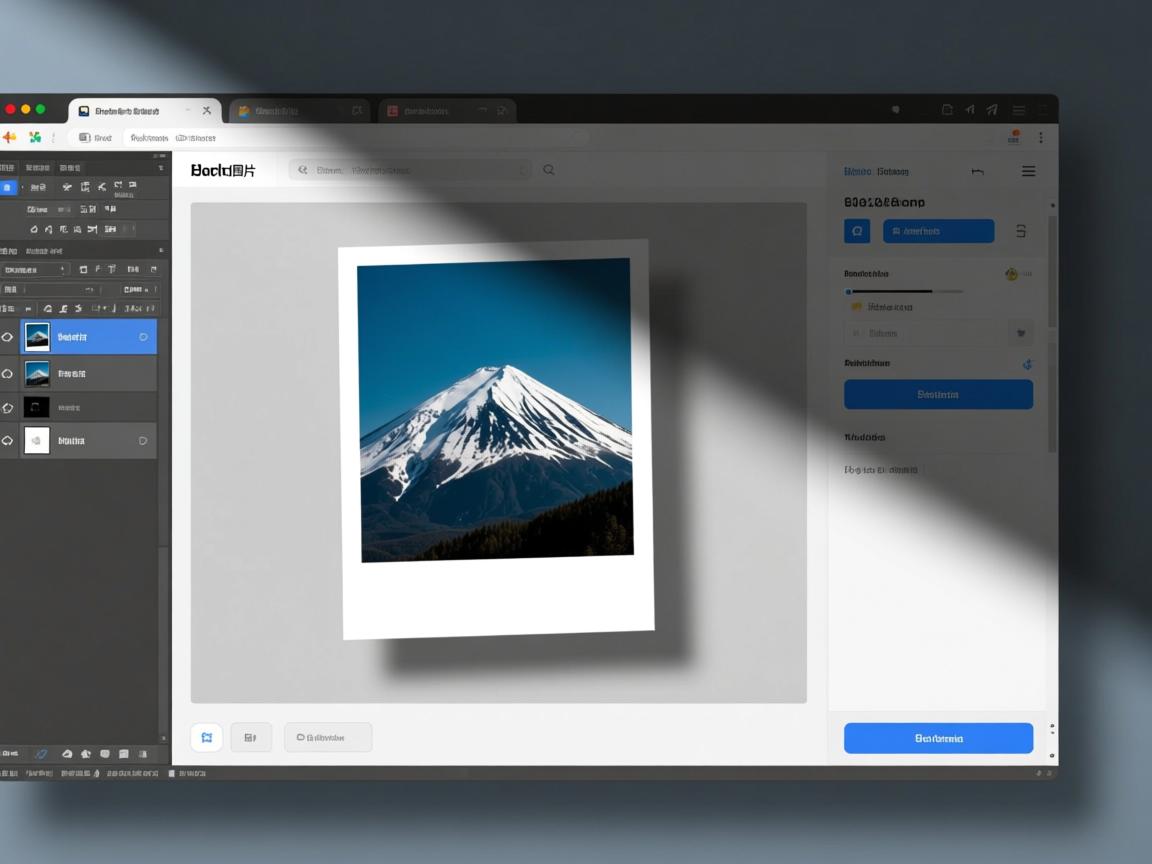
Task: Click the wide blue button in right panel middle
Action: click(938, 394)
